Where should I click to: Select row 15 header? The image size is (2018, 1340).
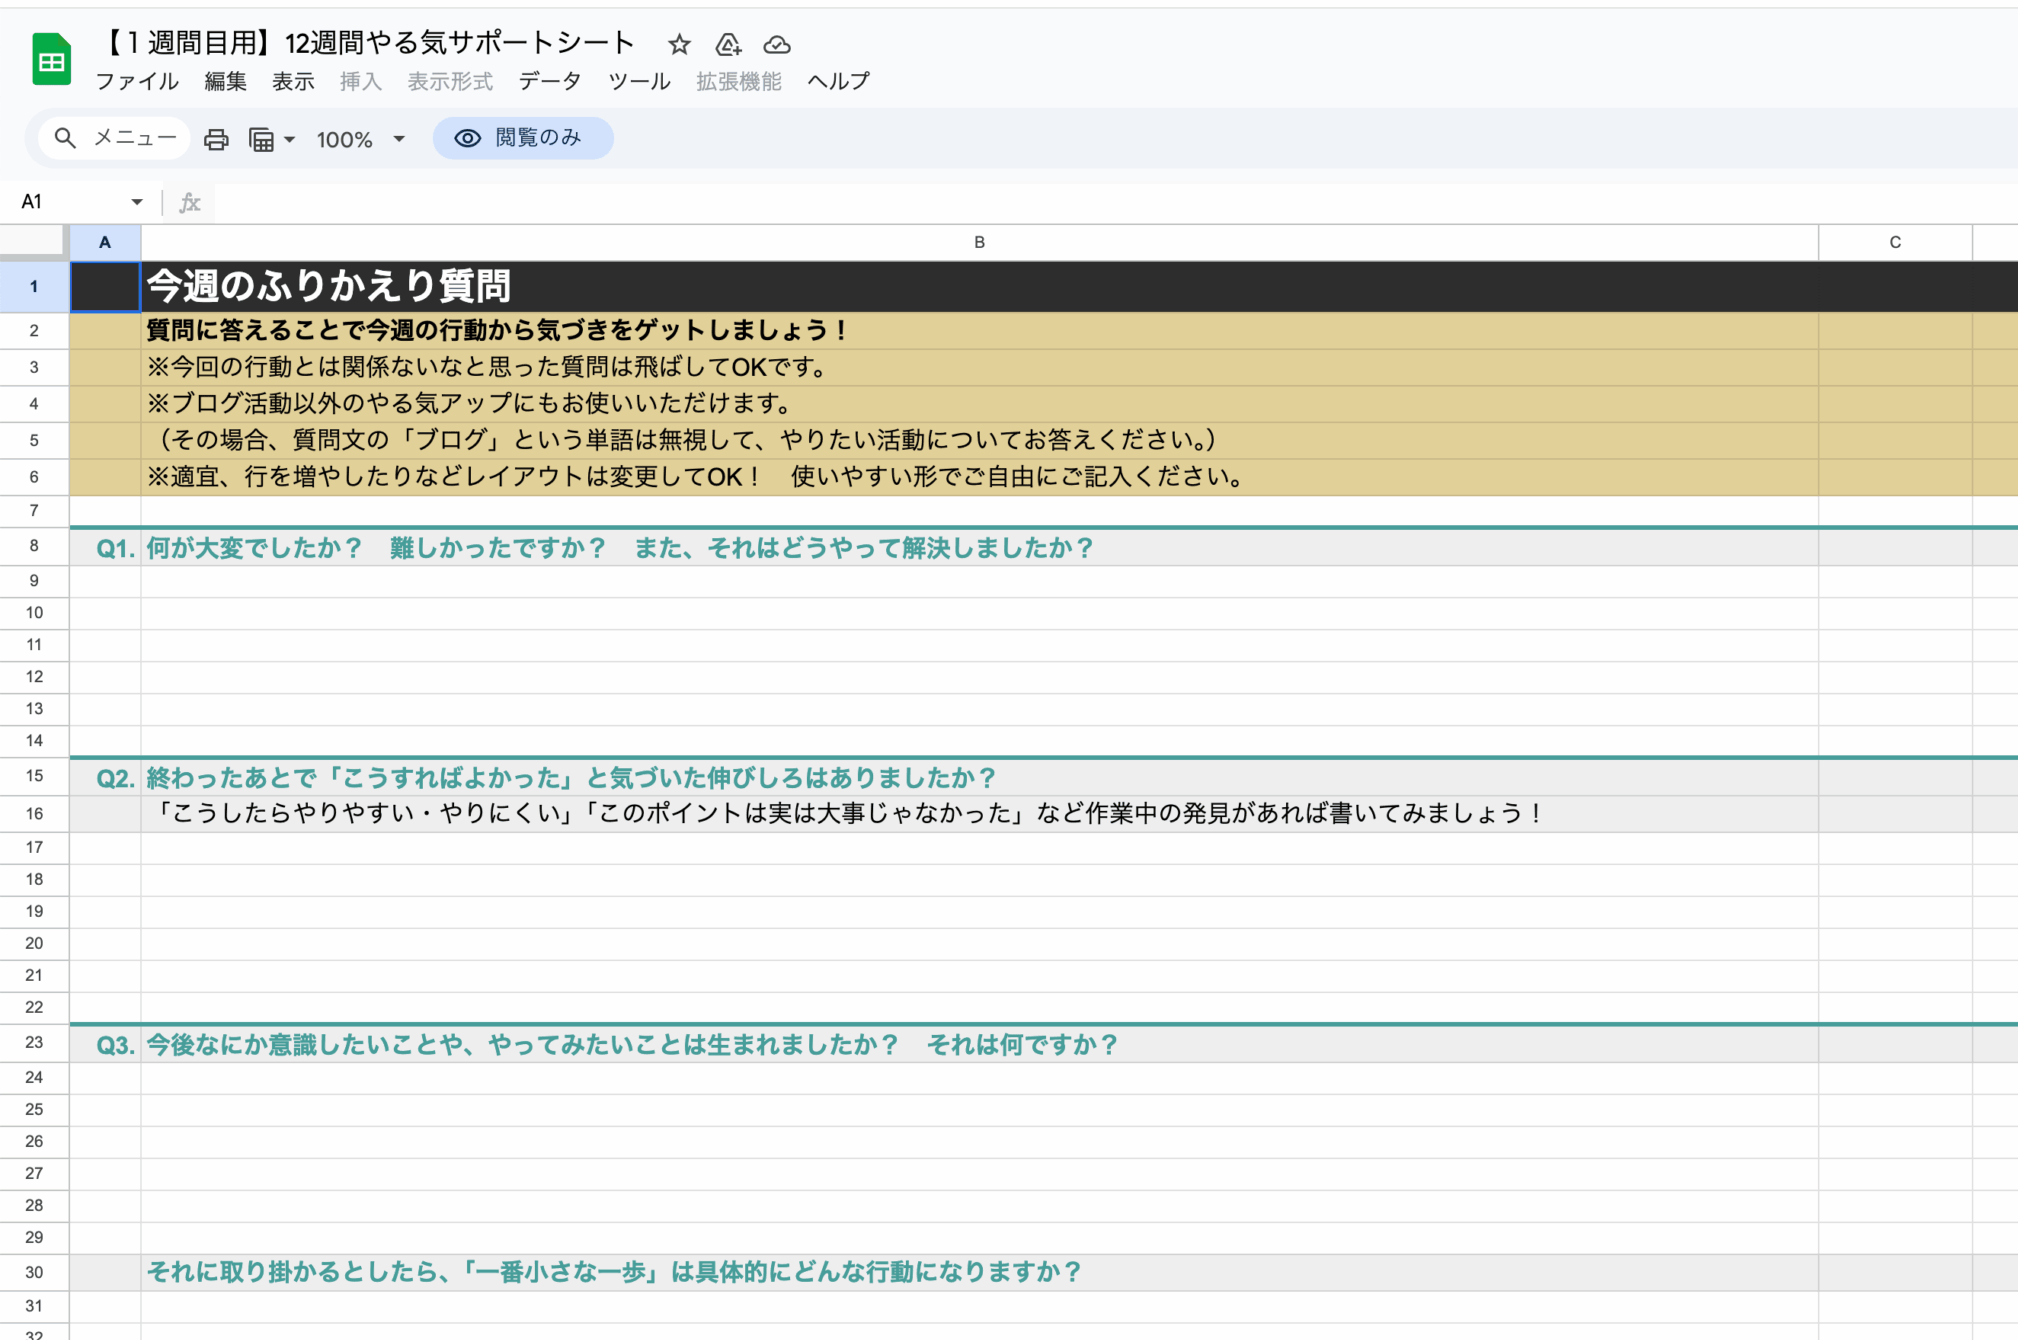coord(34,776)
